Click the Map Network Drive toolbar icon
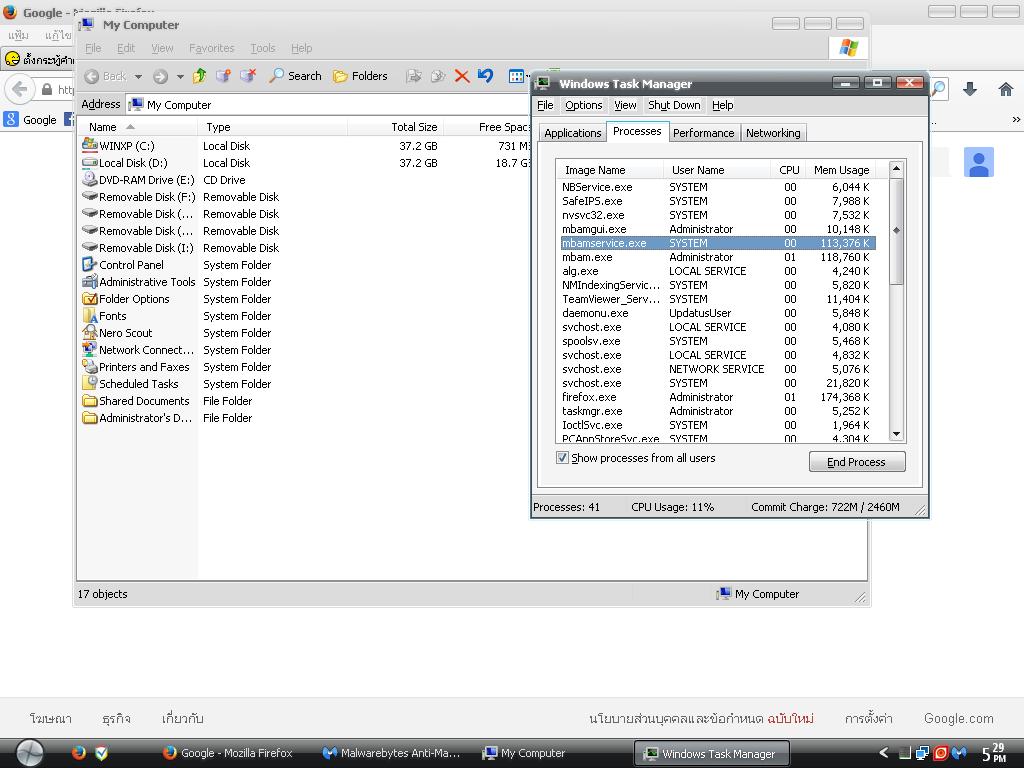Viewport: 1024px width, 768px height. coord(223,76)
